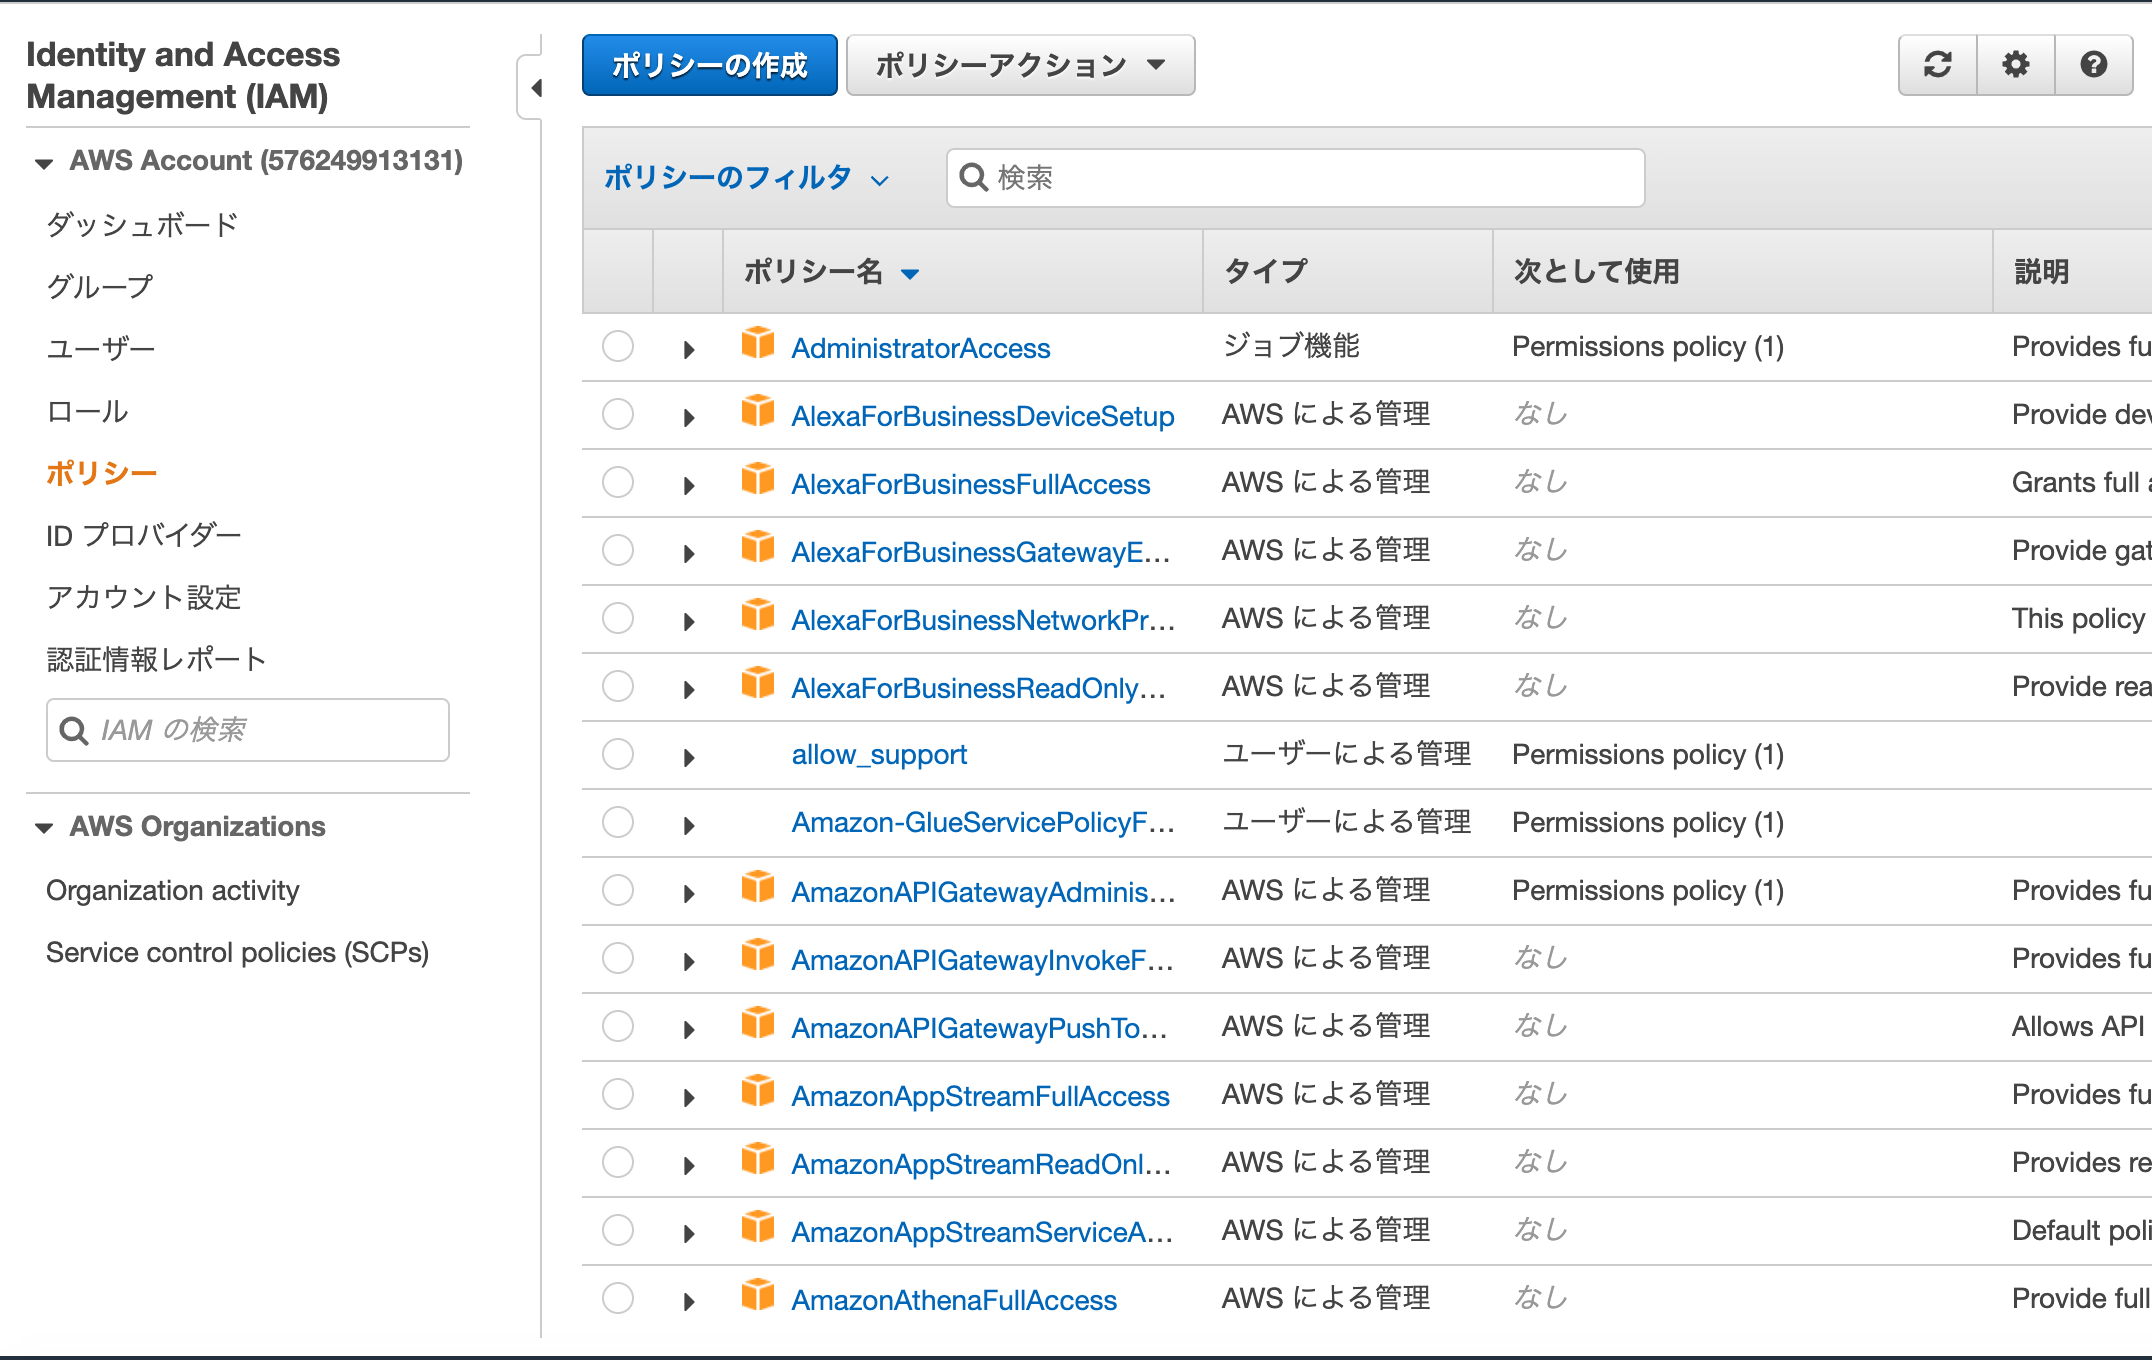Expand the AmazonAPIGatewayInvokeF… row details
Image resolution: width=2152 pixels, height=1360 pixels.
(689, 962)
